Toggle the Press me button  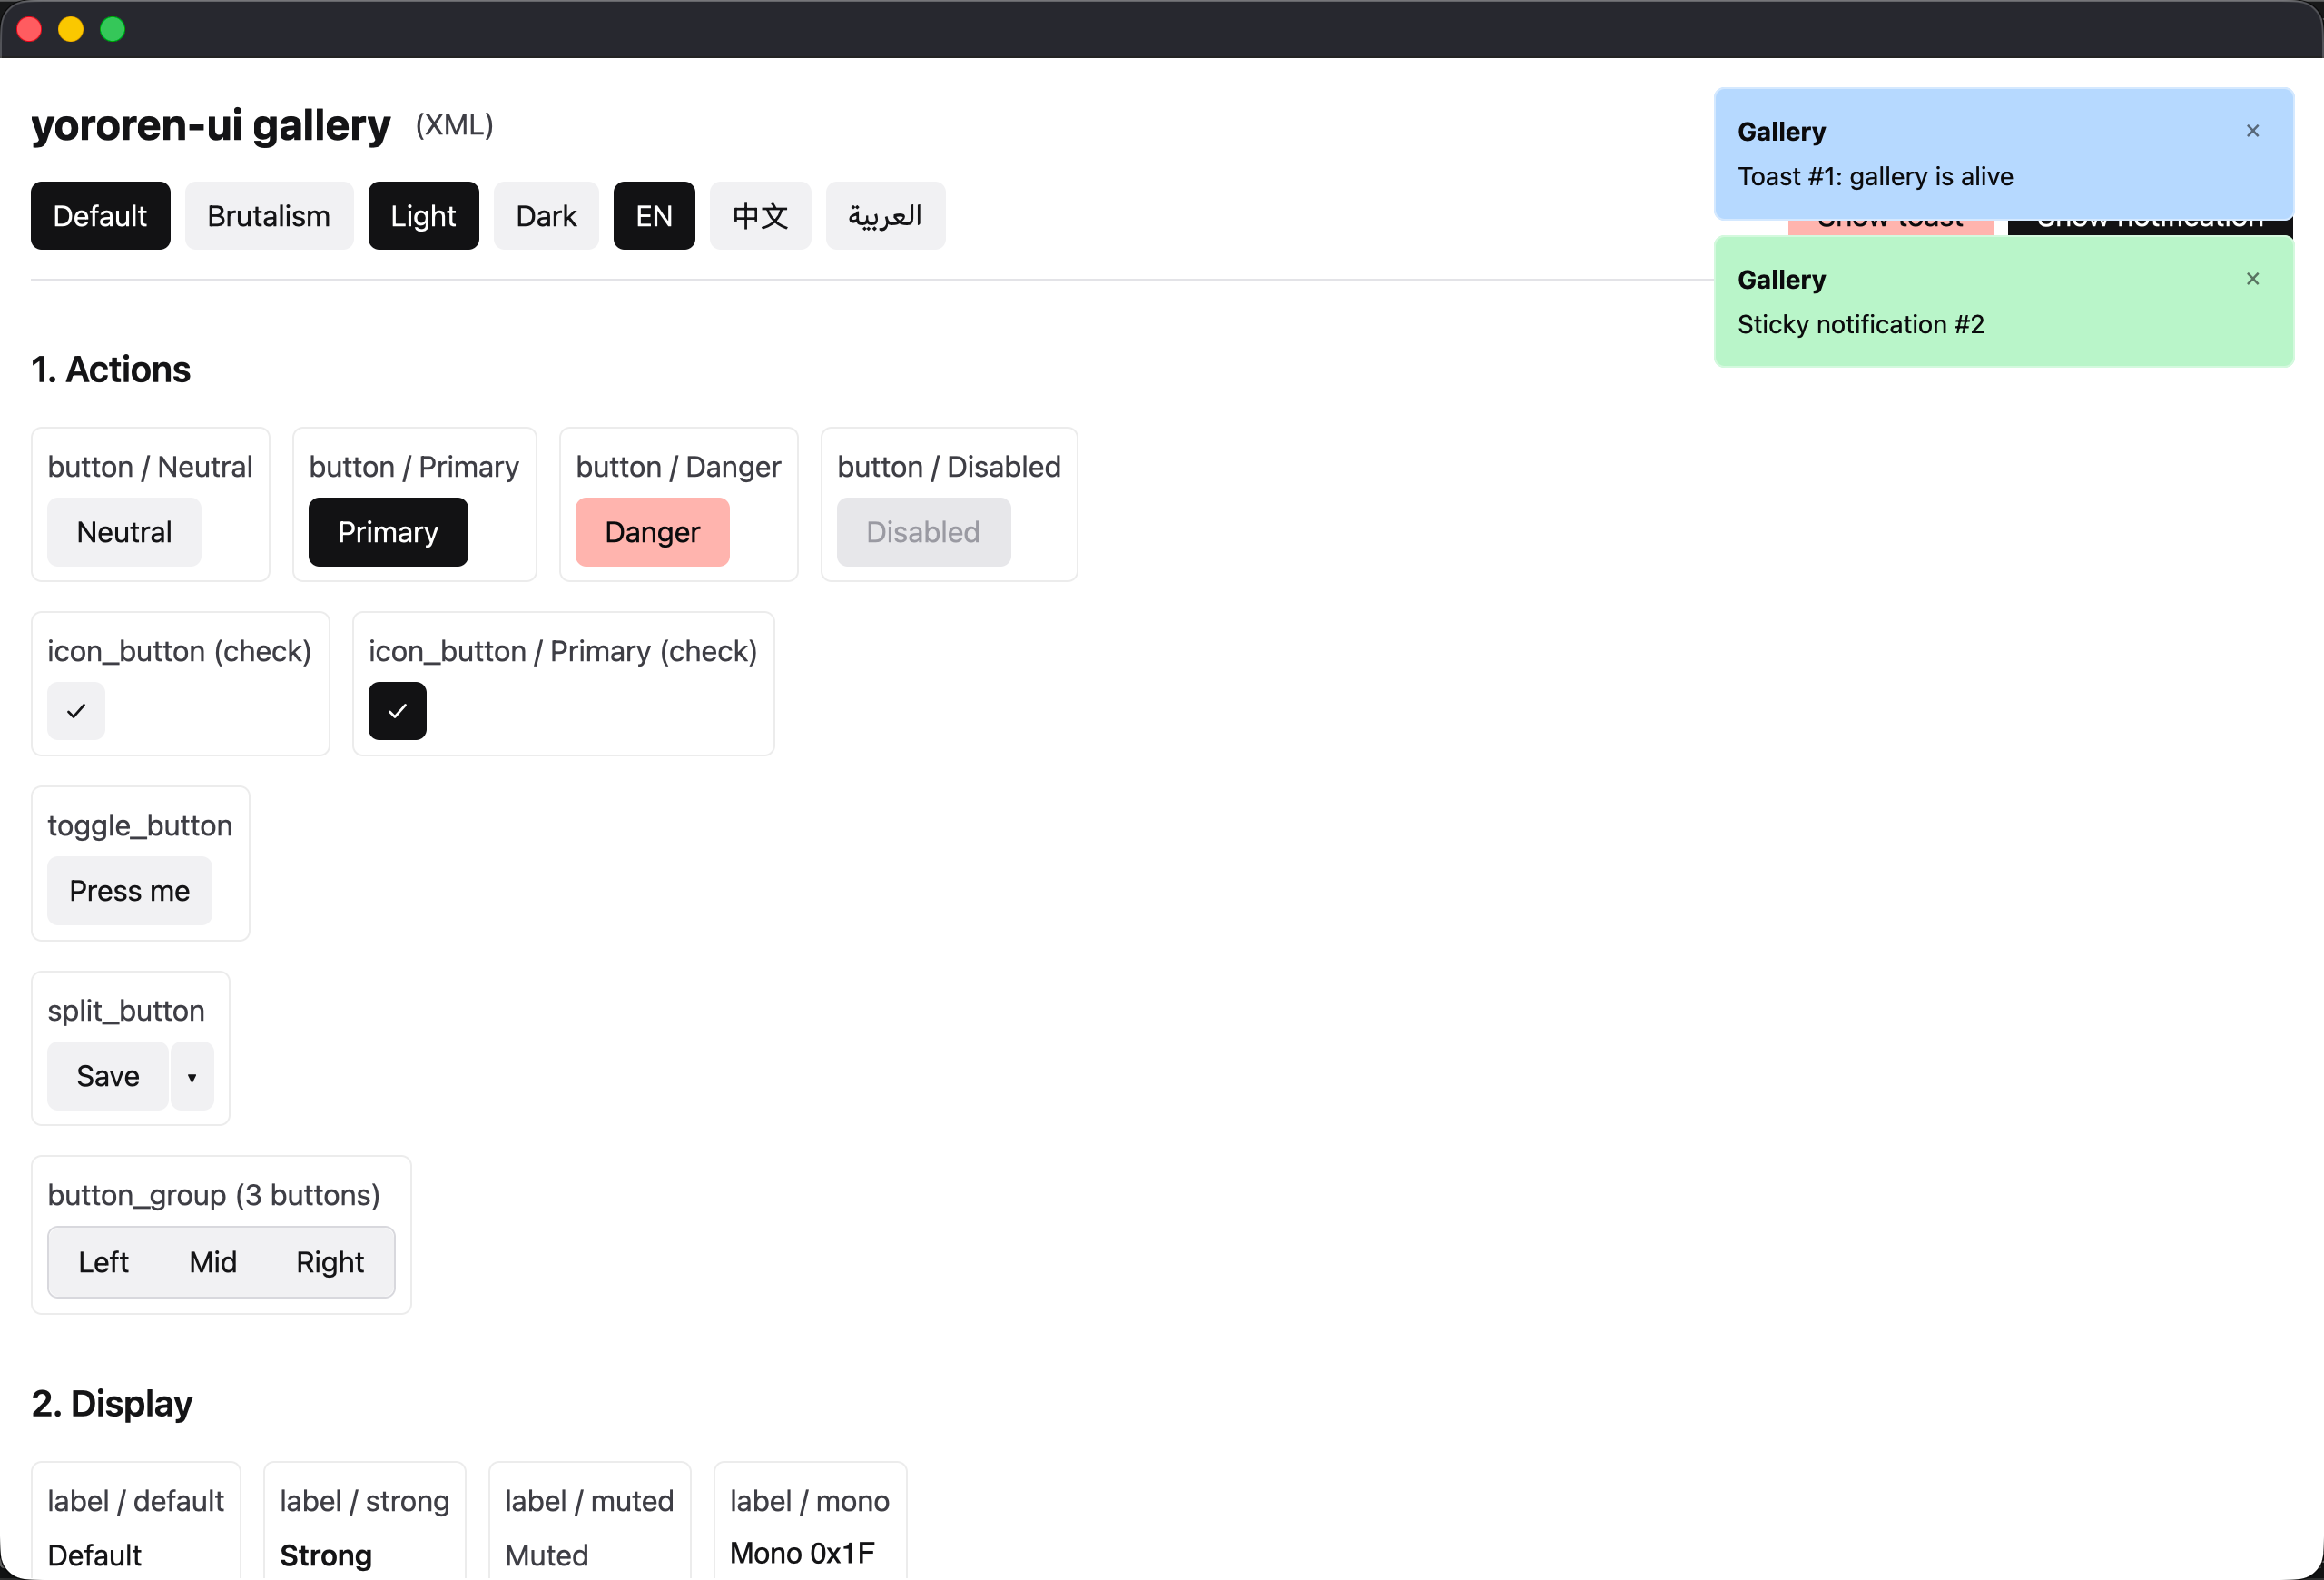tap(129, 891)
